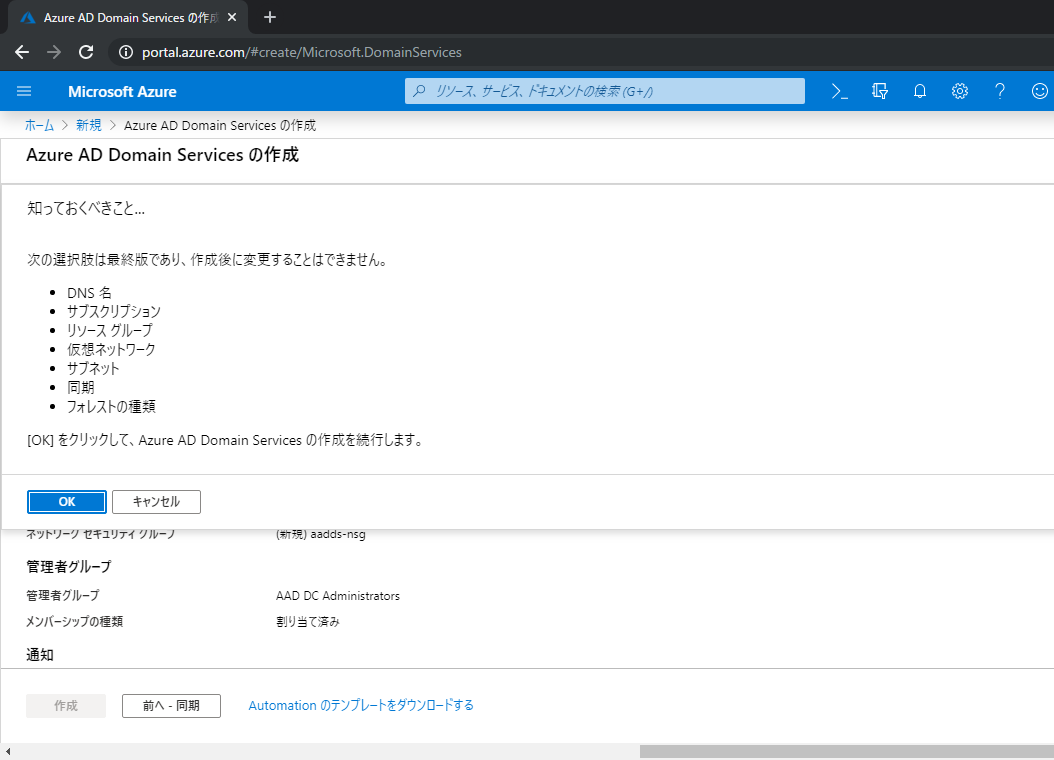
Task: Click the '管理者グループ' section heading
Action: tap(69, 567)
